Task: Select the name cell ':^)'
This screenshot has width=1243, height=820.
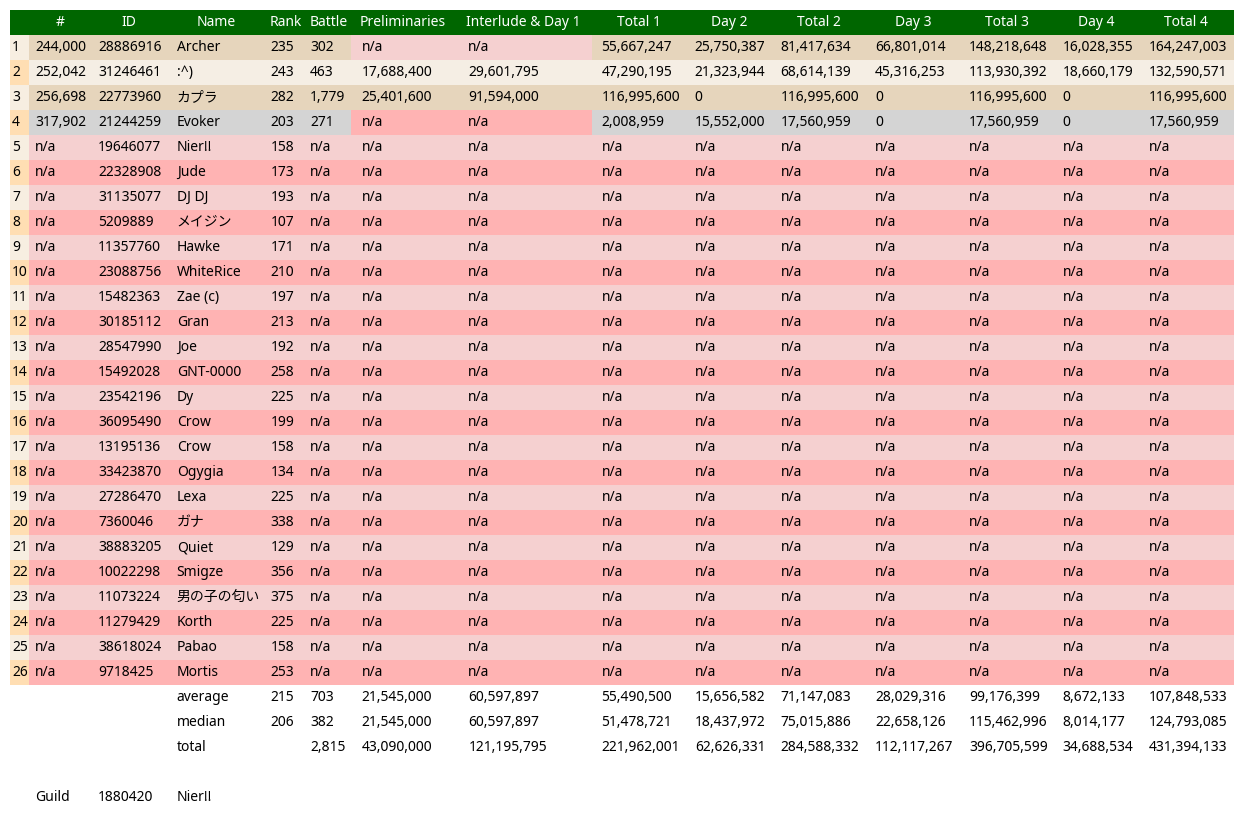Action: (184, 71)
